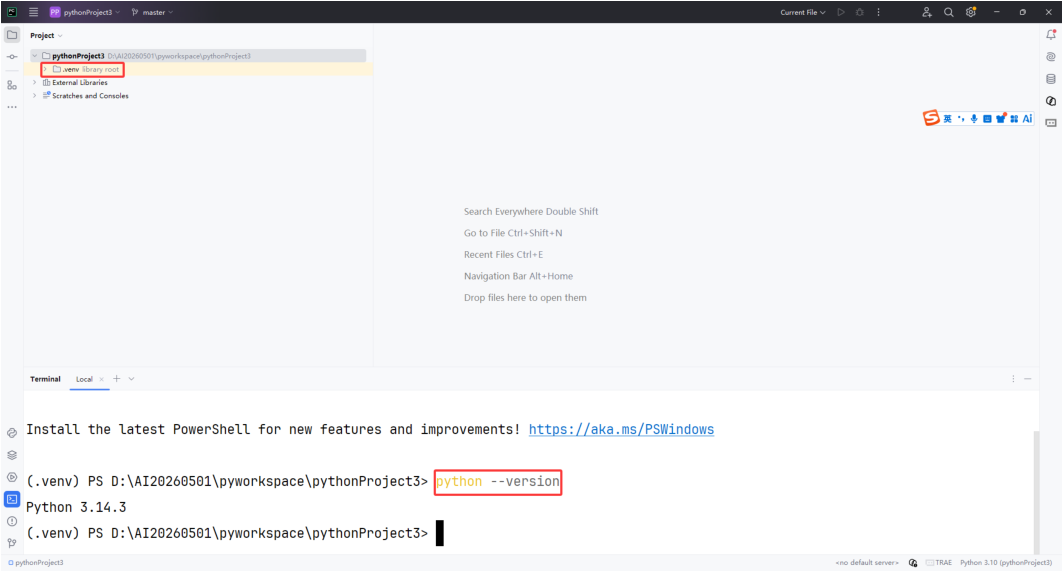Open Sogou soft keyboard icon

987,119
